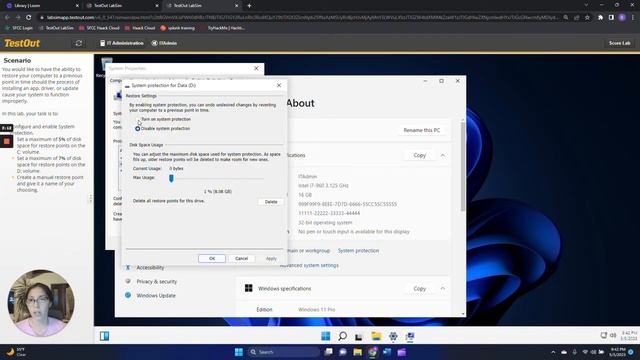Image resolution: width=640 pixels, height=360 pixels.
Task: Click the Privacy & security shield icon
Action: coord(128,281)
